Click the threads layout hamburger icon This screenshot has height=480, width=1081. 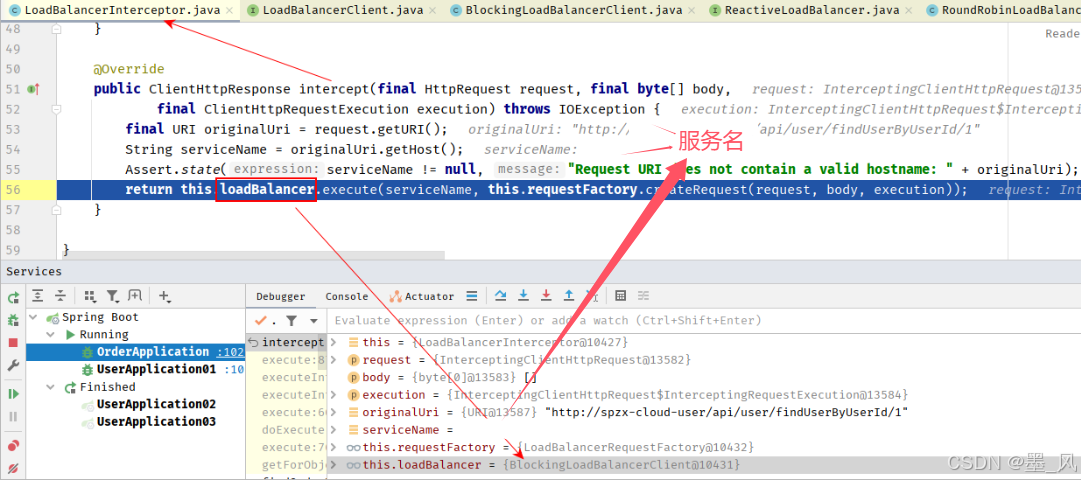click(x=472, y=296)
